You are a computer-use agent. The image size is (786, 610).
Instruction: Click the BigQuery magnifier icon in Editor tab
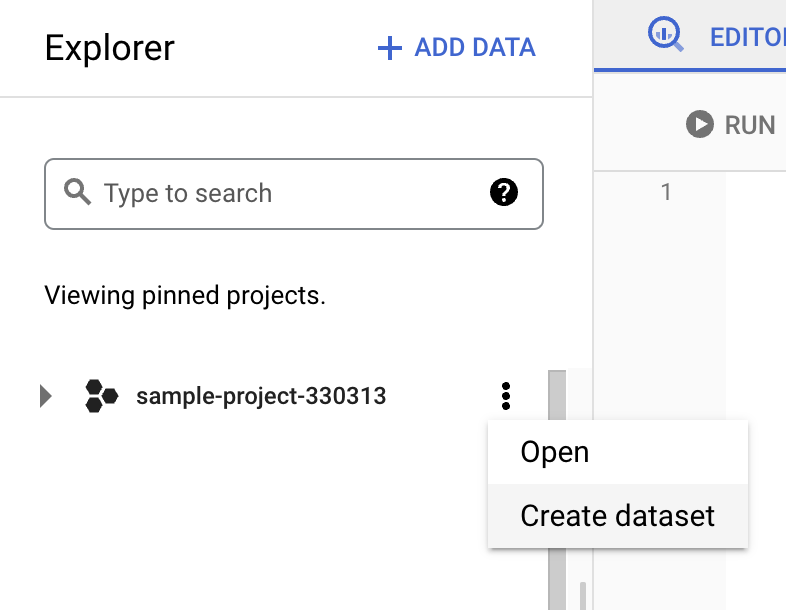[666, 35]
